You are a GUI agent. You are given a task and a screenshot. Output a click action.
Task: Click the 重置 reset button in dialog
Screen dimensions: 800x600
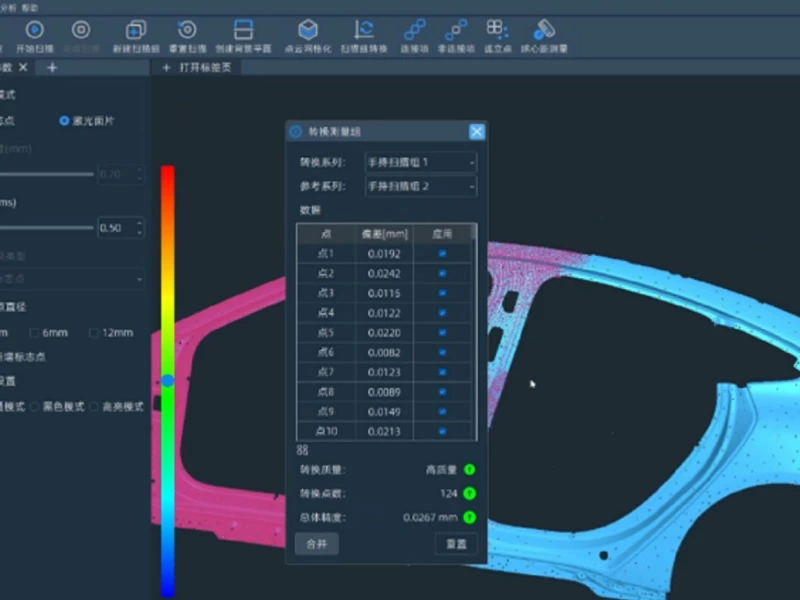[456, 544]
